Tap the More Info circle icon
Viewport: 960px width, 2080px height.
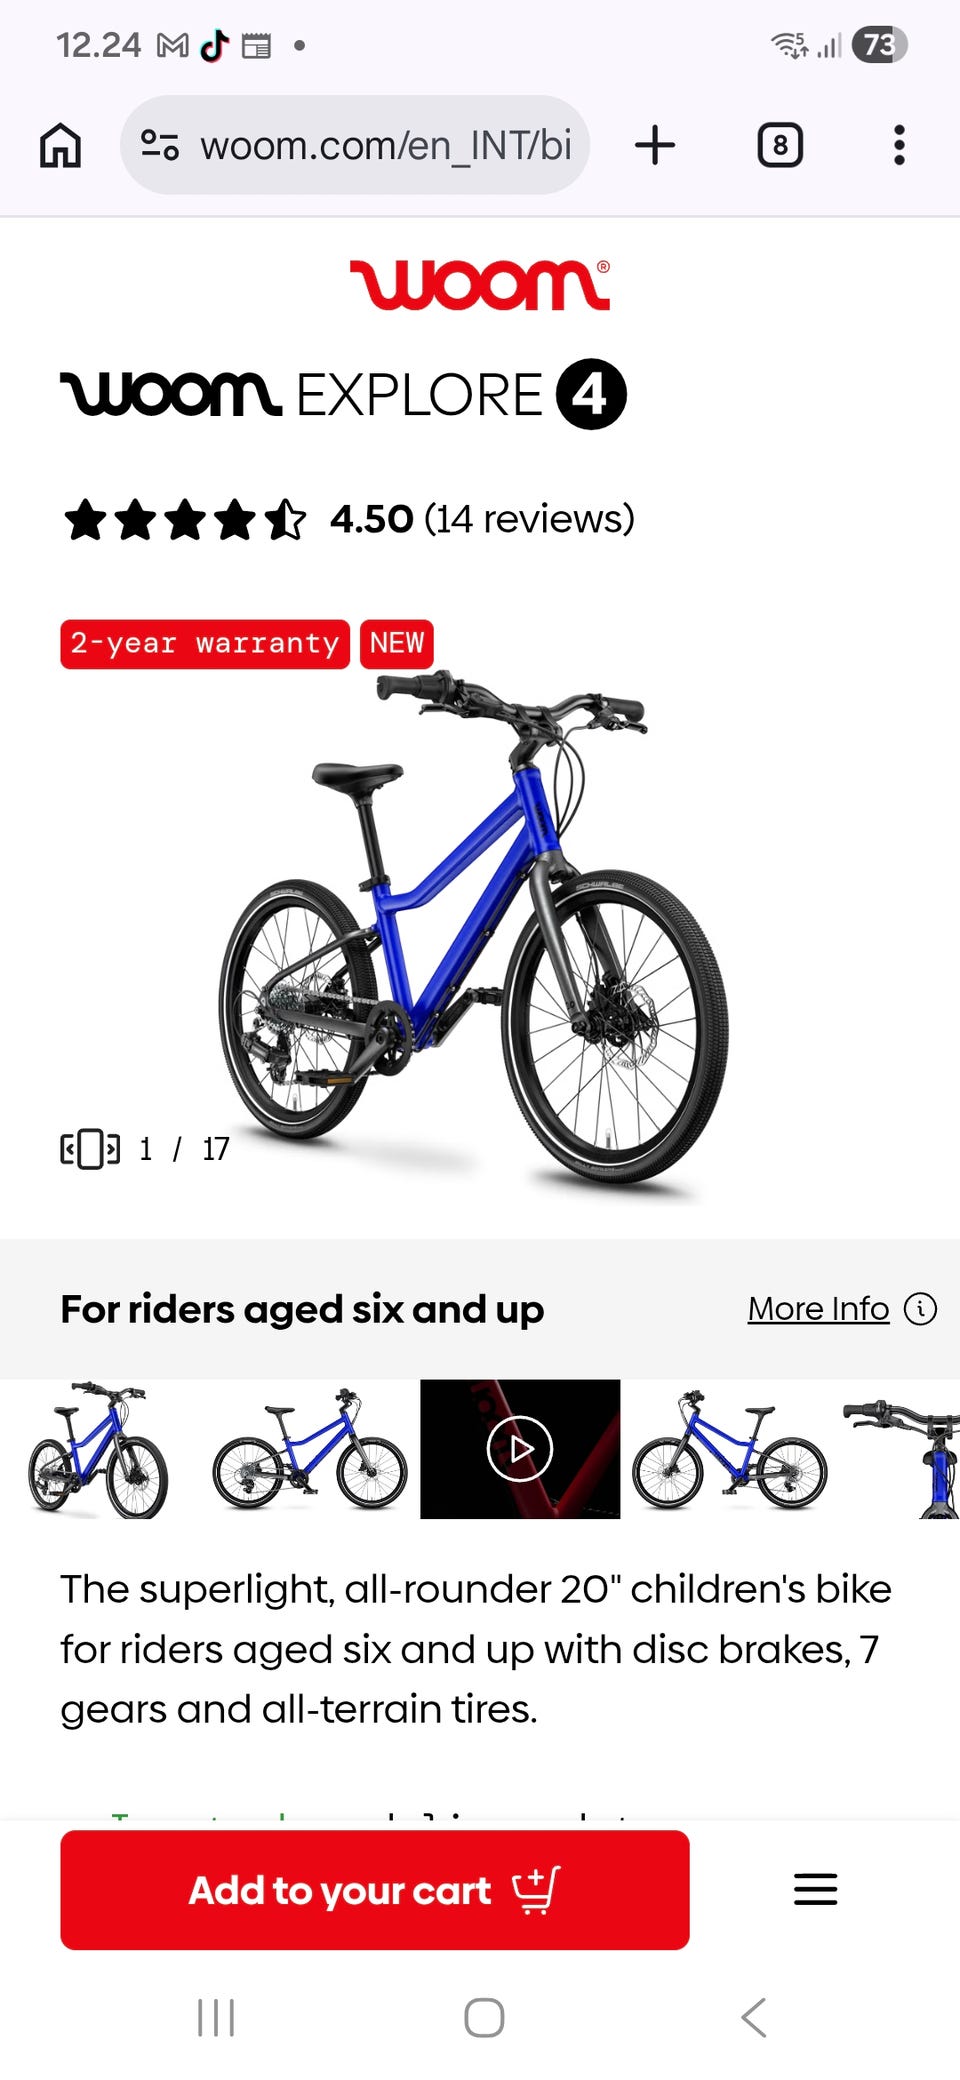pos(920,1308)
